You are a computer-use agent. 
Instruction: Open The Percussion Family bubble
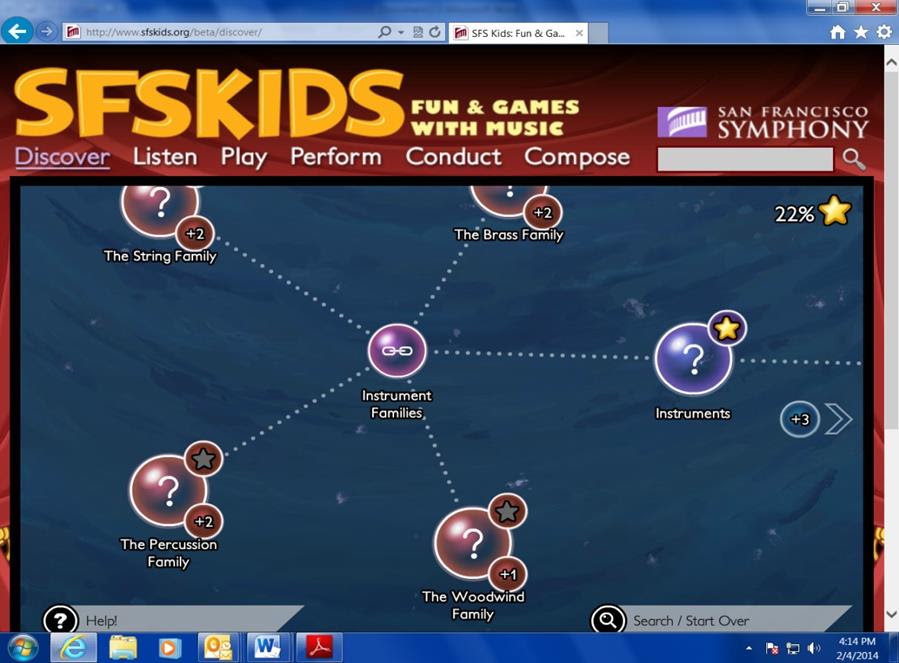click(168, 490)
